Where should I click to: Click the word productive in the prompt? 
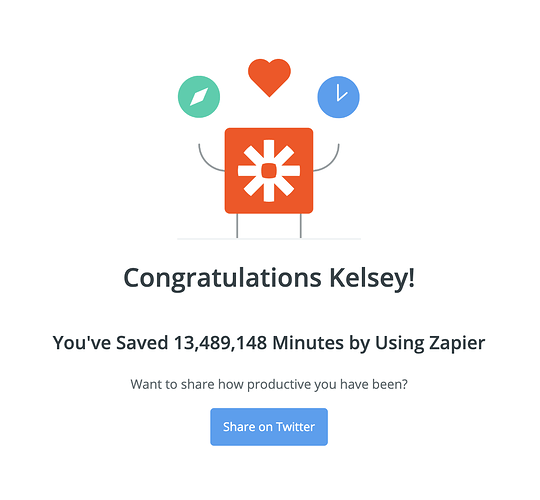pyautogui.click(x=279, y=385)
